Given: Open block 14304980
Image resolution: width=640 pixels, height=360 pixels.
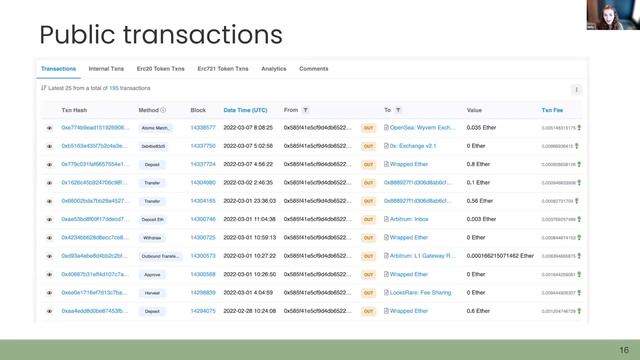Looking at the screenshot, I should click(x=203, y=183).
